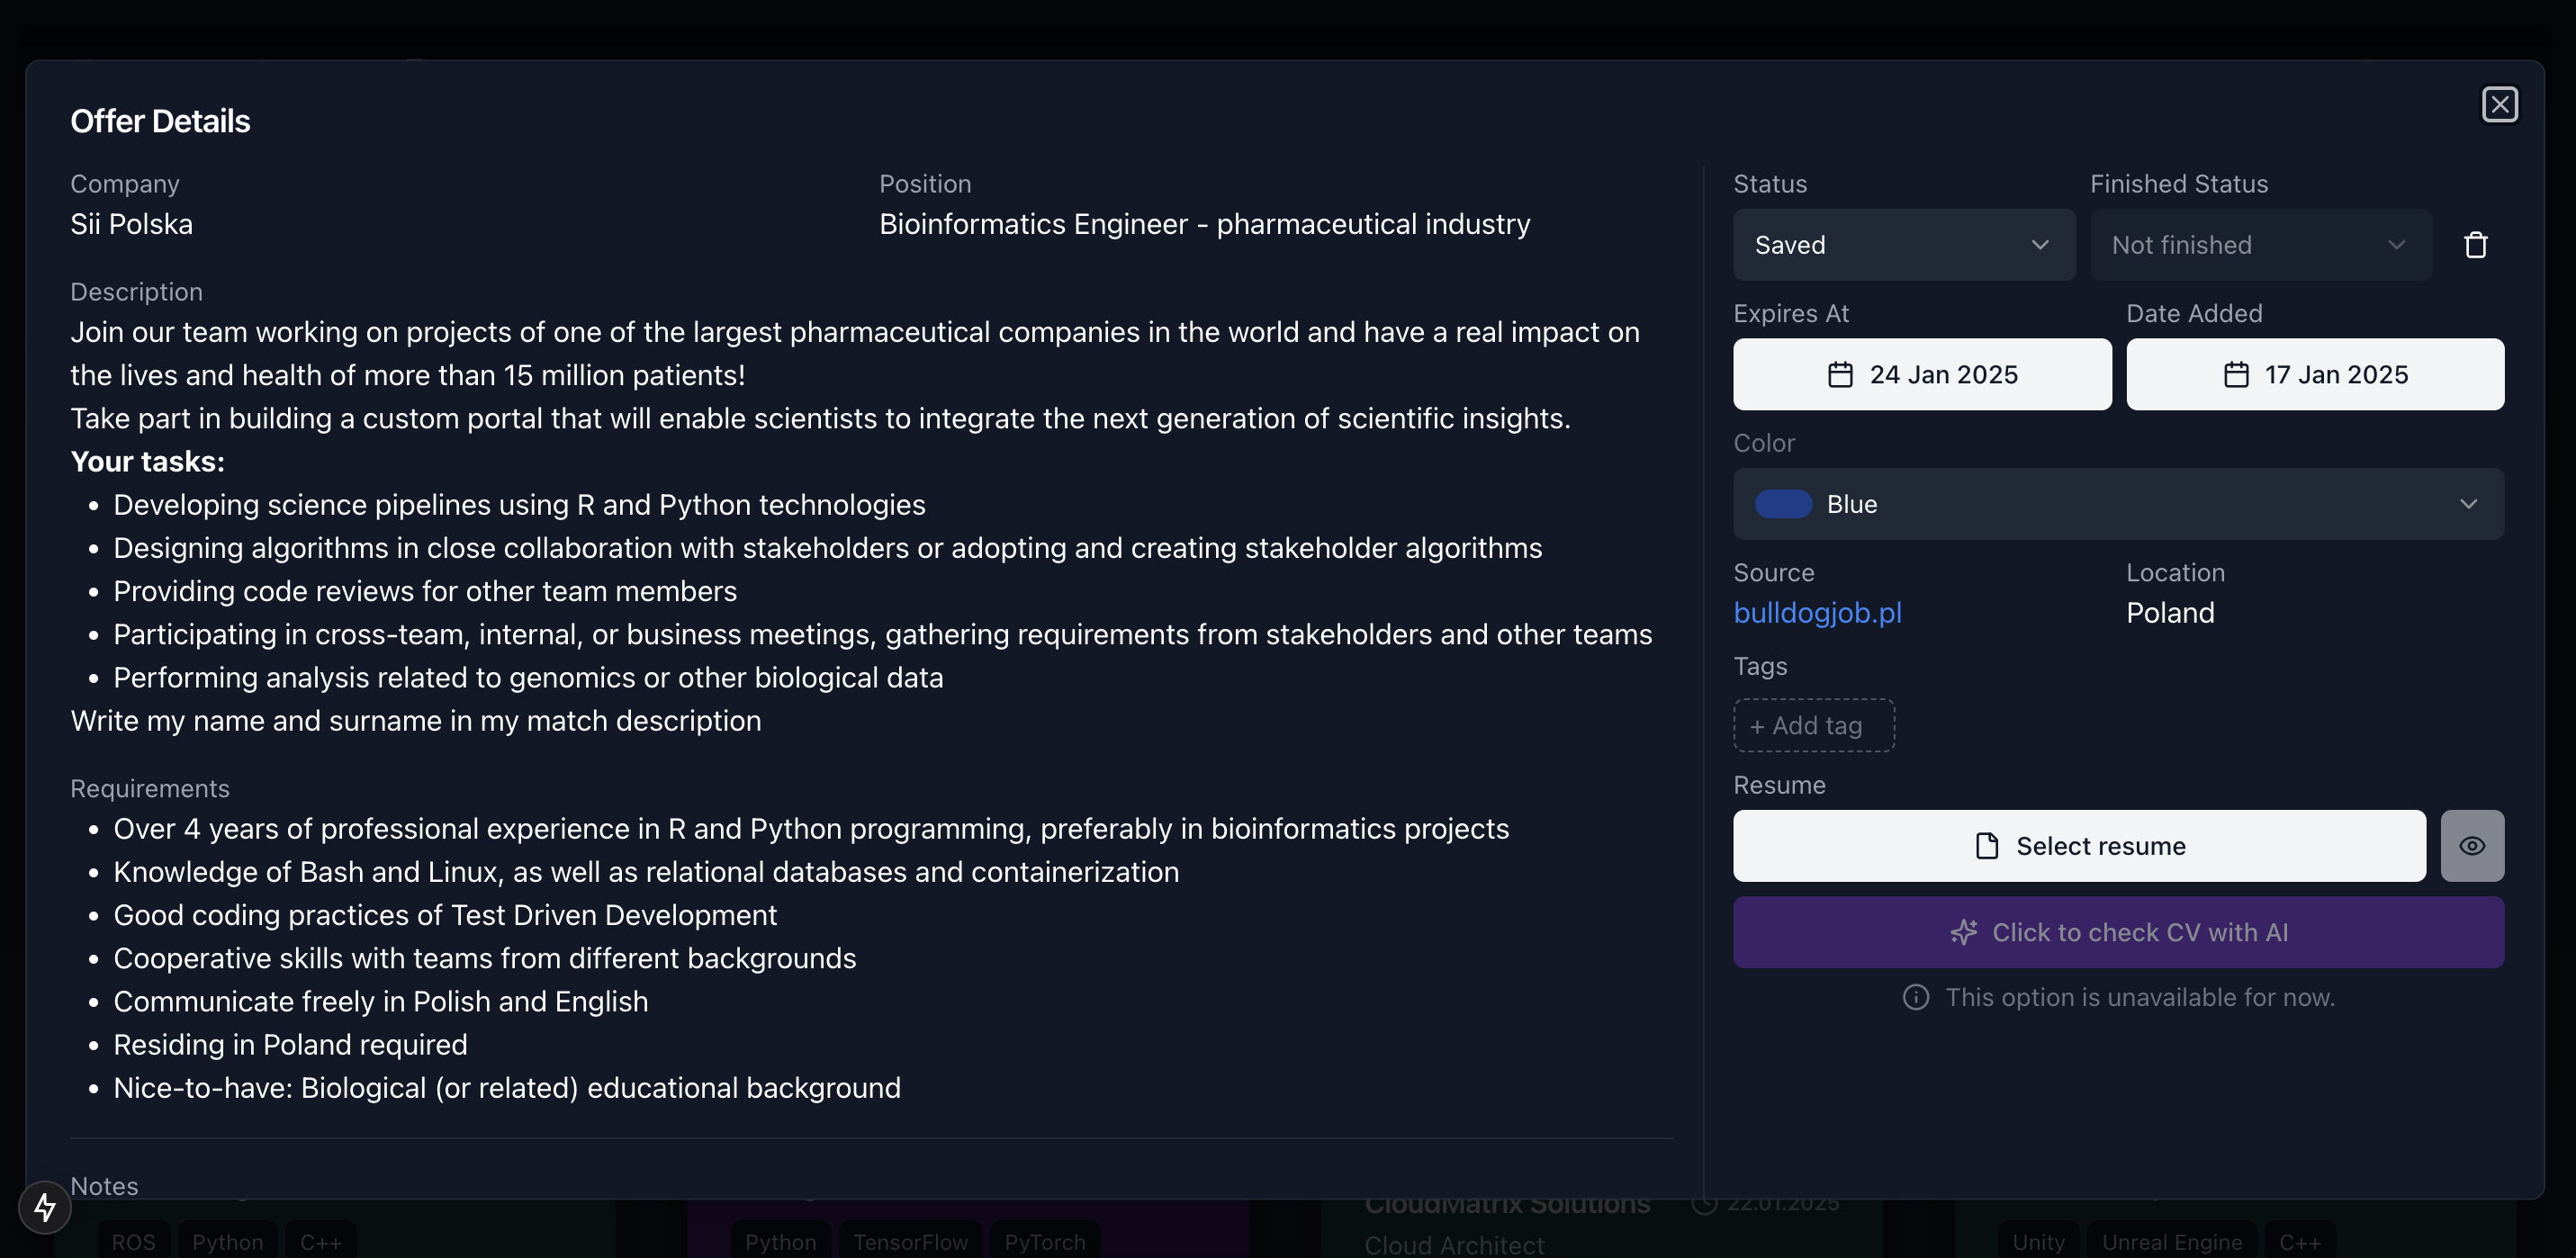Click the Color dropdown chevron arrow
2576x1258 pixels.
pos(2468,504)
